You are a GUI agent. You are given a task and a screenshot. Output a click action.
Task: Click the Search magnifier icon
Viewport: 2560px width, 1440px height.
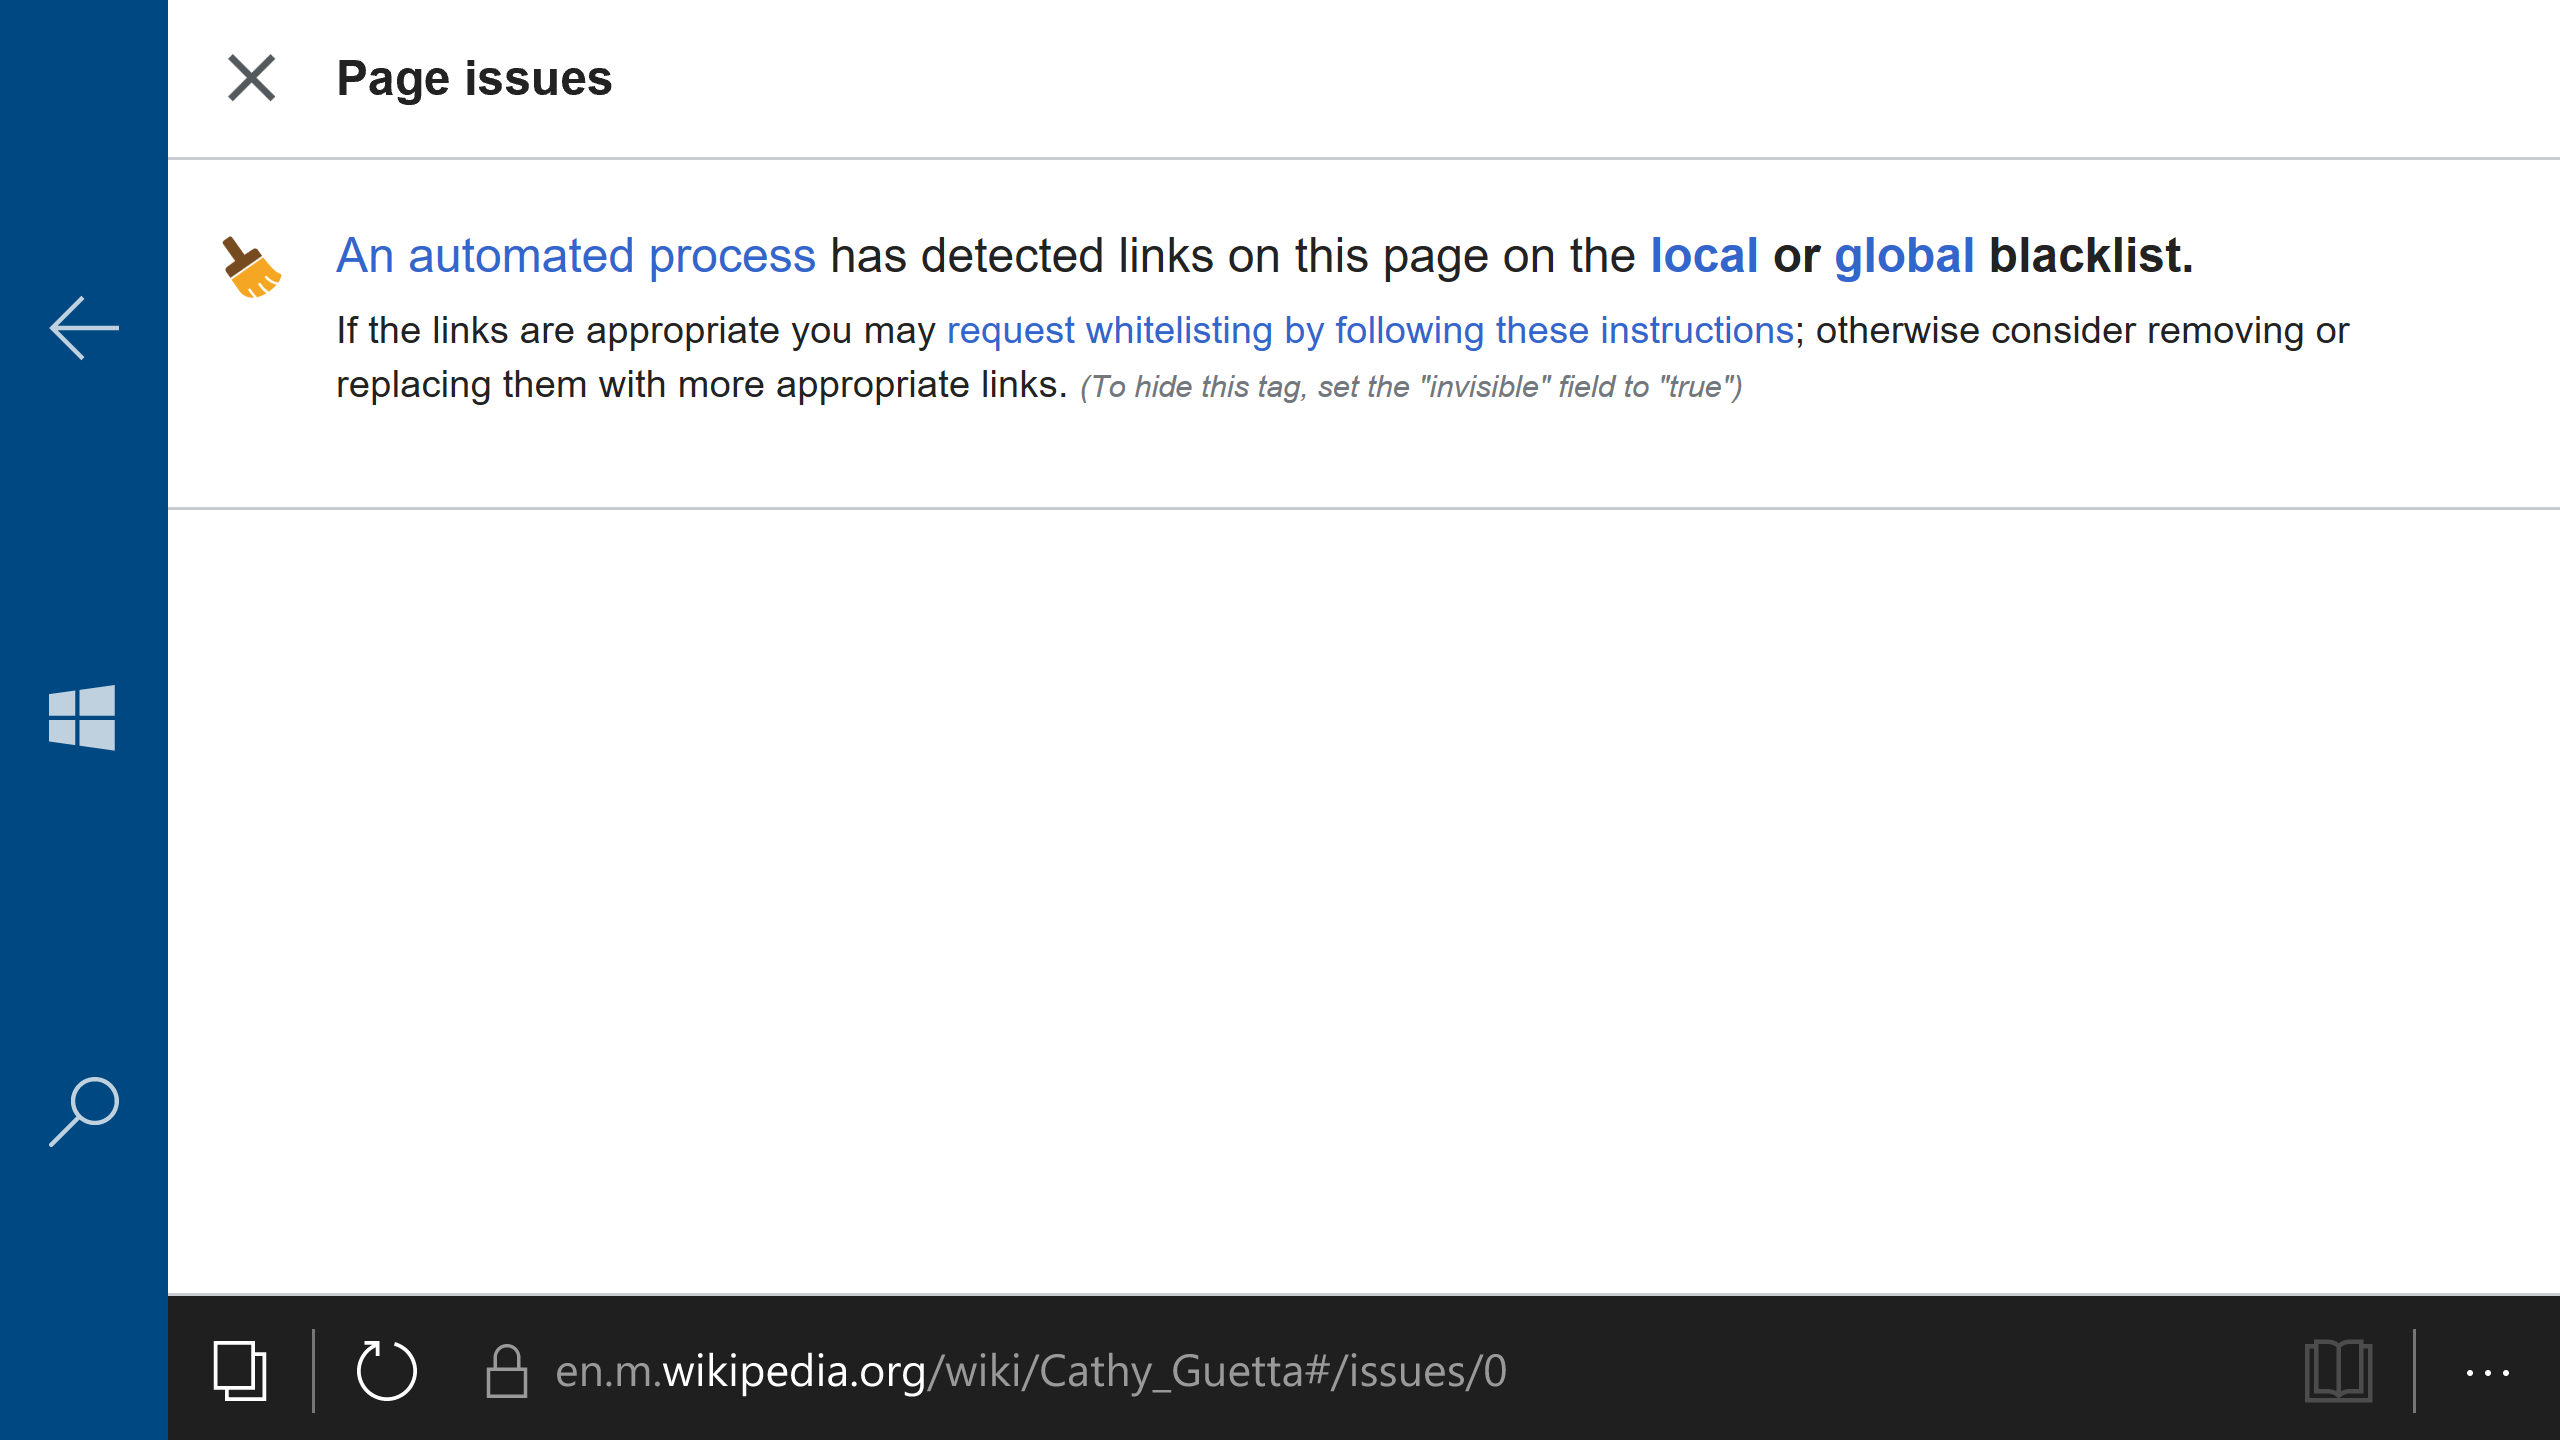click(x=84, y=1108)
